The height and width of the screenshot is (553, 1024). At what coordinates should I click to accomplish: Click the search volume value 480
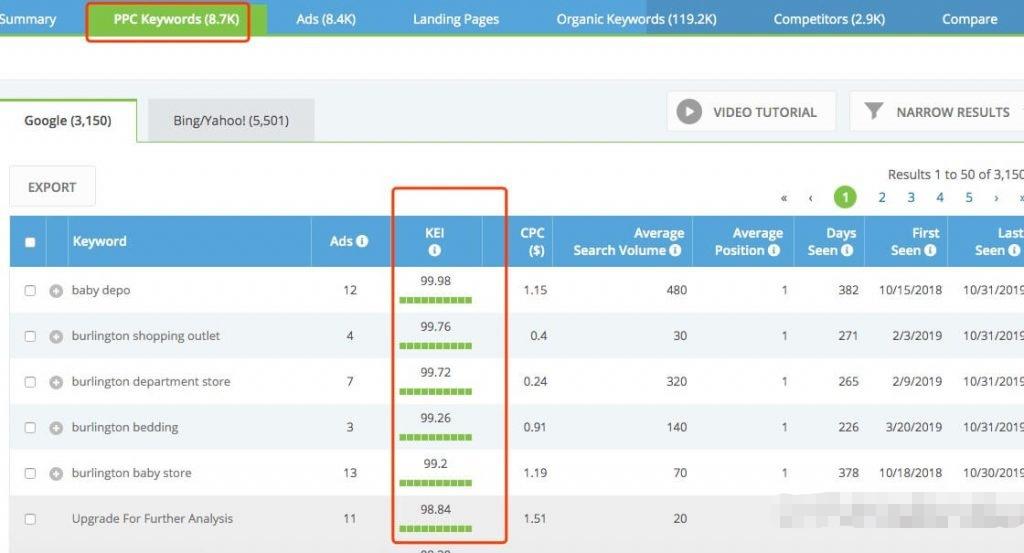coord(677,290)
